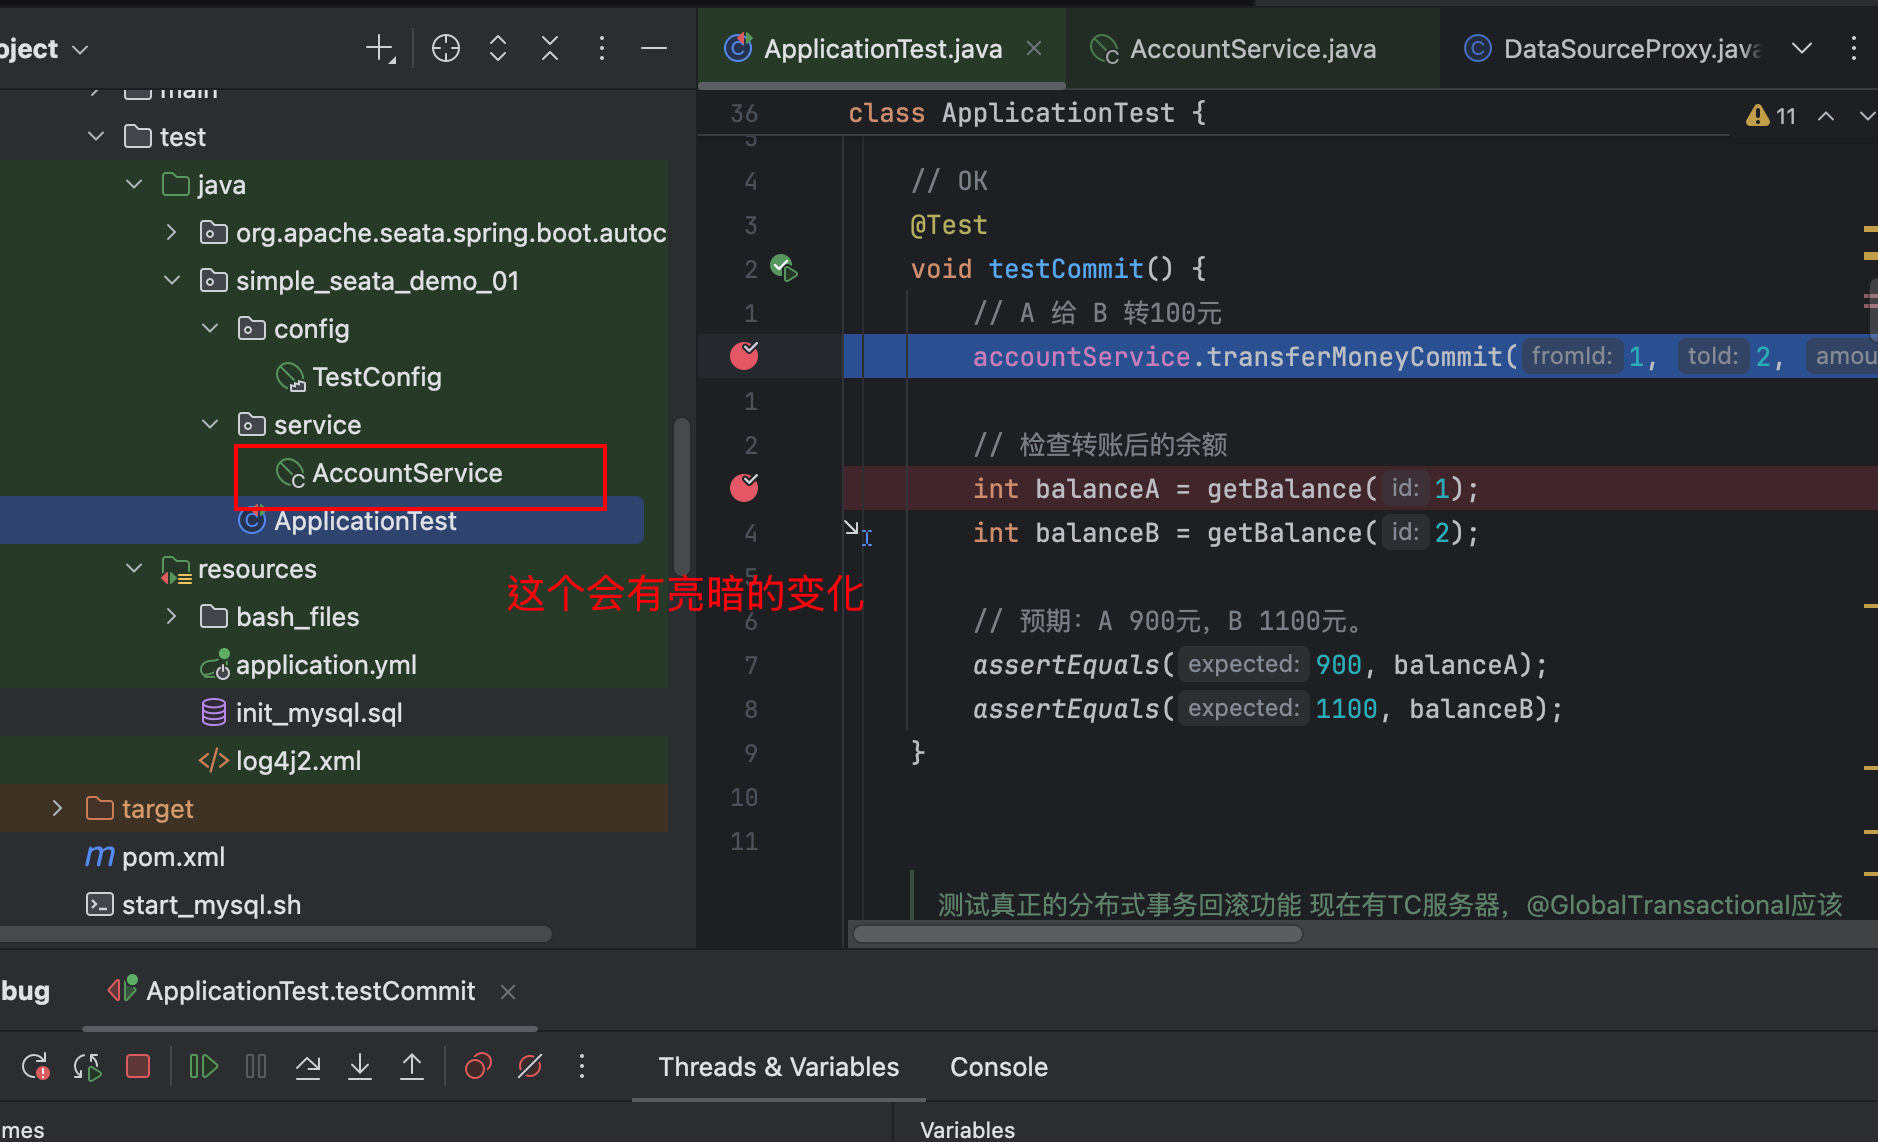Viewport: 1878px width, 1142px height.
Task: Click the editor horizontal scrollbar
Action: (x=1077, y=934)
